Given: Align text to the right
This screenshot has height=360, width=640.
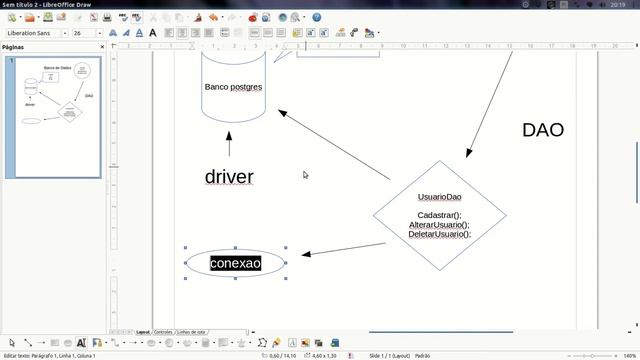Looking at the screenshot, I should tap(196, 33).
